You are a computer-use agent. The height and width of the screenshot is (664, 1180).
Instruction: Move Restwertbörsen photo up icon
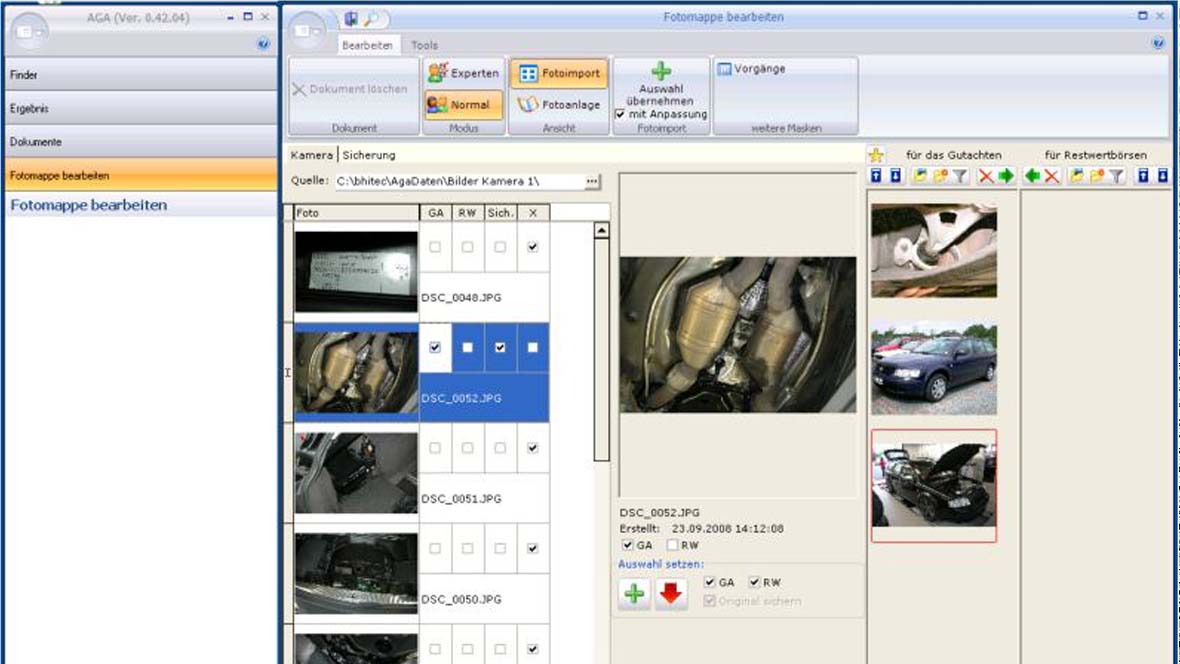[1143, 176]
